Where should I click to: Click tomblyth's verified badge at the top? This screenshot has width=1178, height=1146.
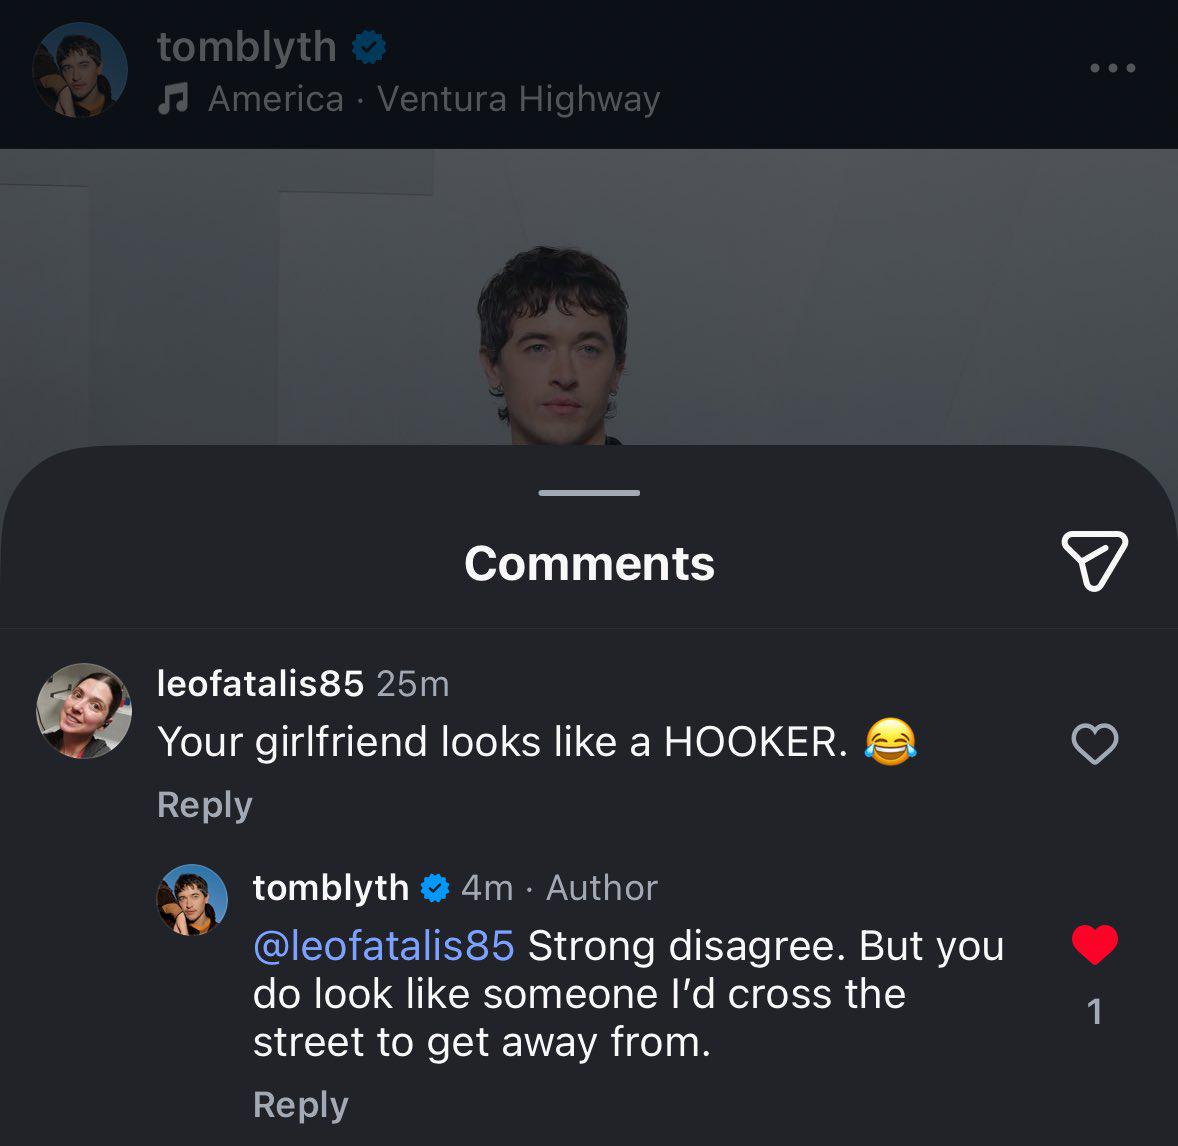click(x=369, y=46)
